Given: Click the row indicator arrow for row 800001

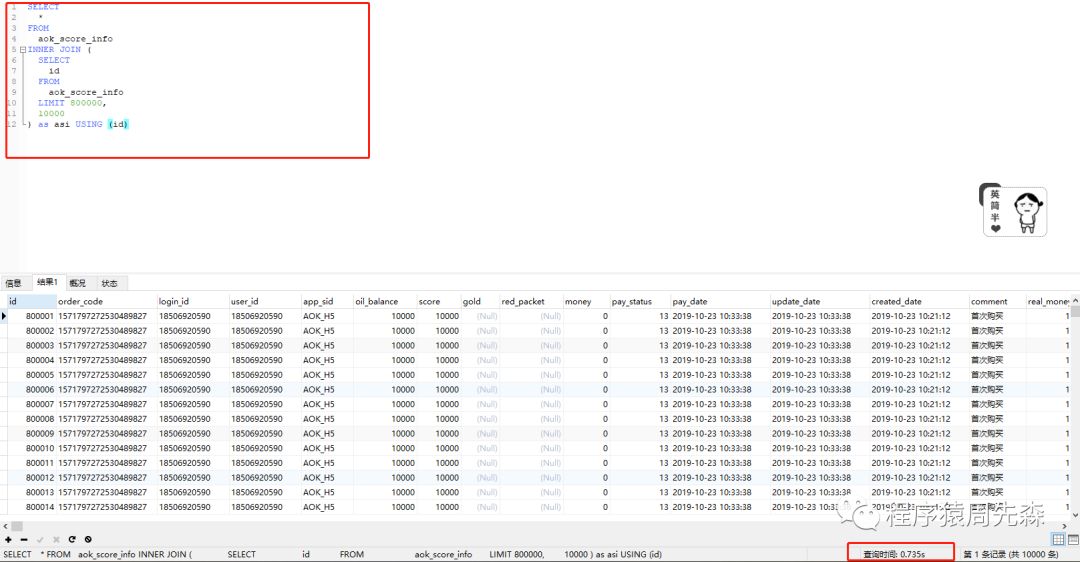Looking at the screenshot, I should pyautogui.click(x=4, y=316).
